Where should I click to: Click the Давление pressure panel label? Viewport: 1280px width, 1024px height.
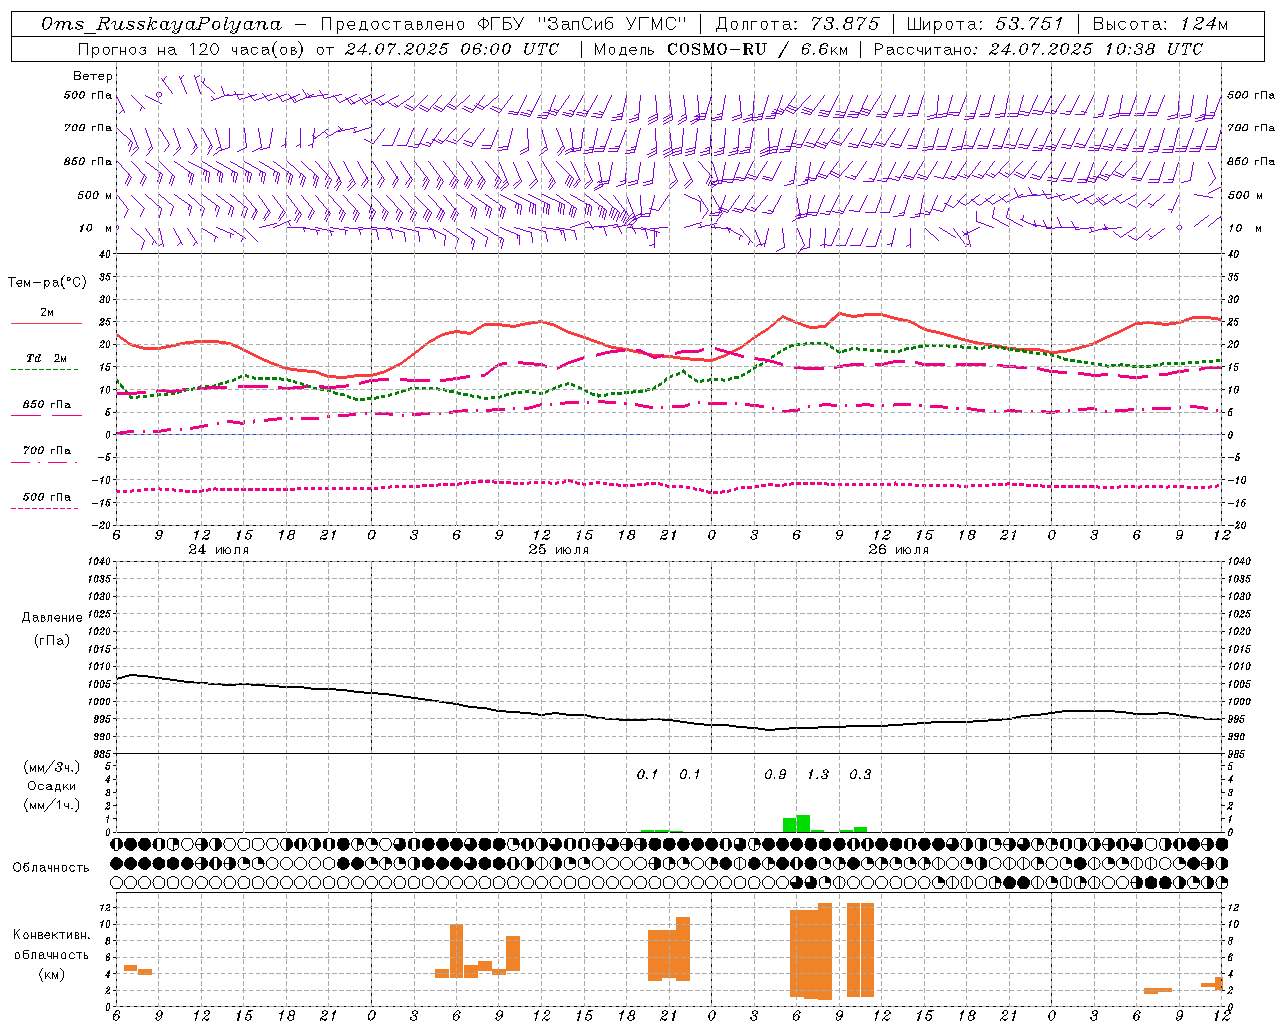click(x=52, y=618)
